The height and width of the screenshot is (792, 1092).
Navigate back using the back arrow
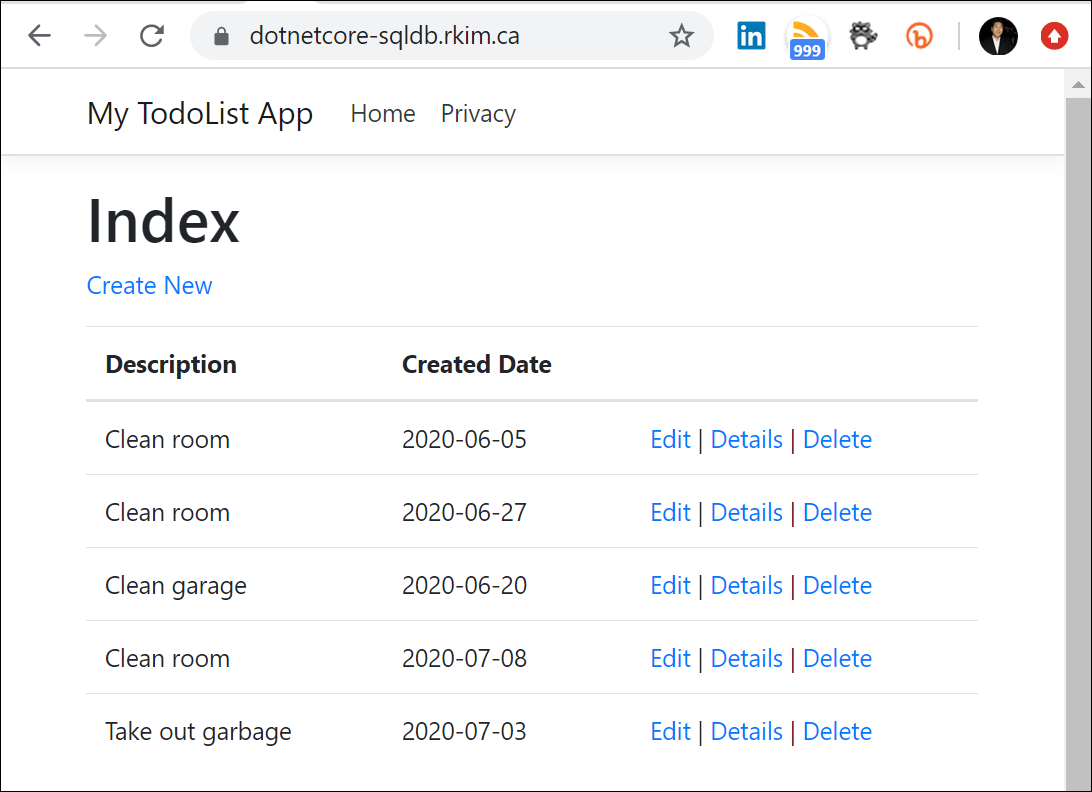39,35
